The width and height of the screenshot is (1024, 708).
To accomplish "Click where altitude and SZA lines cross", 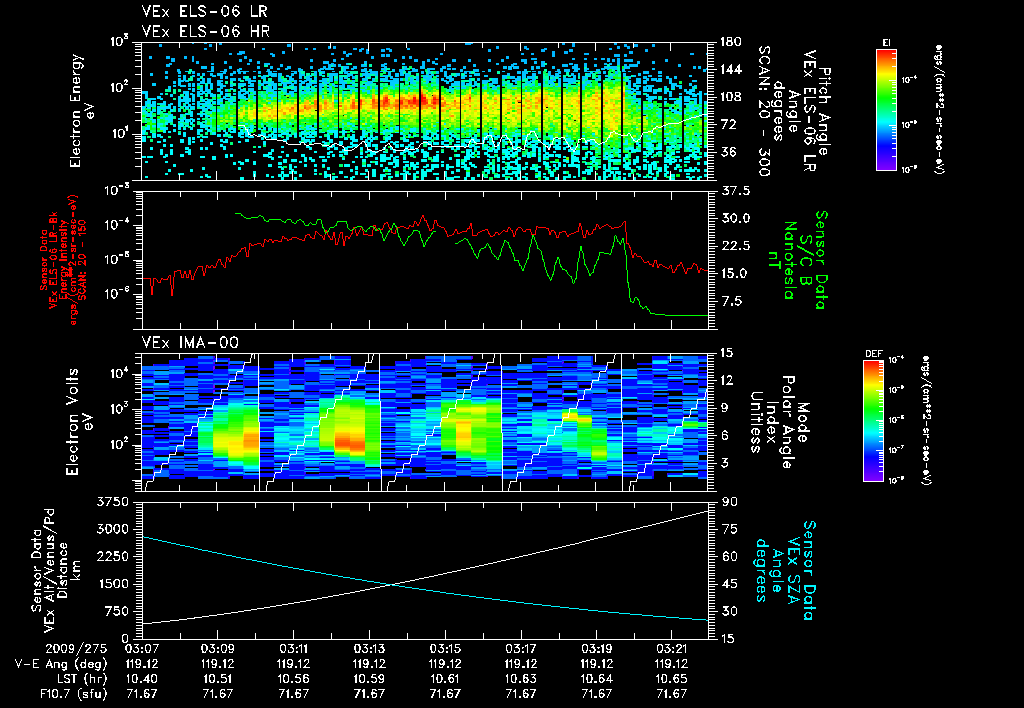I will click(x=391, y=584).
